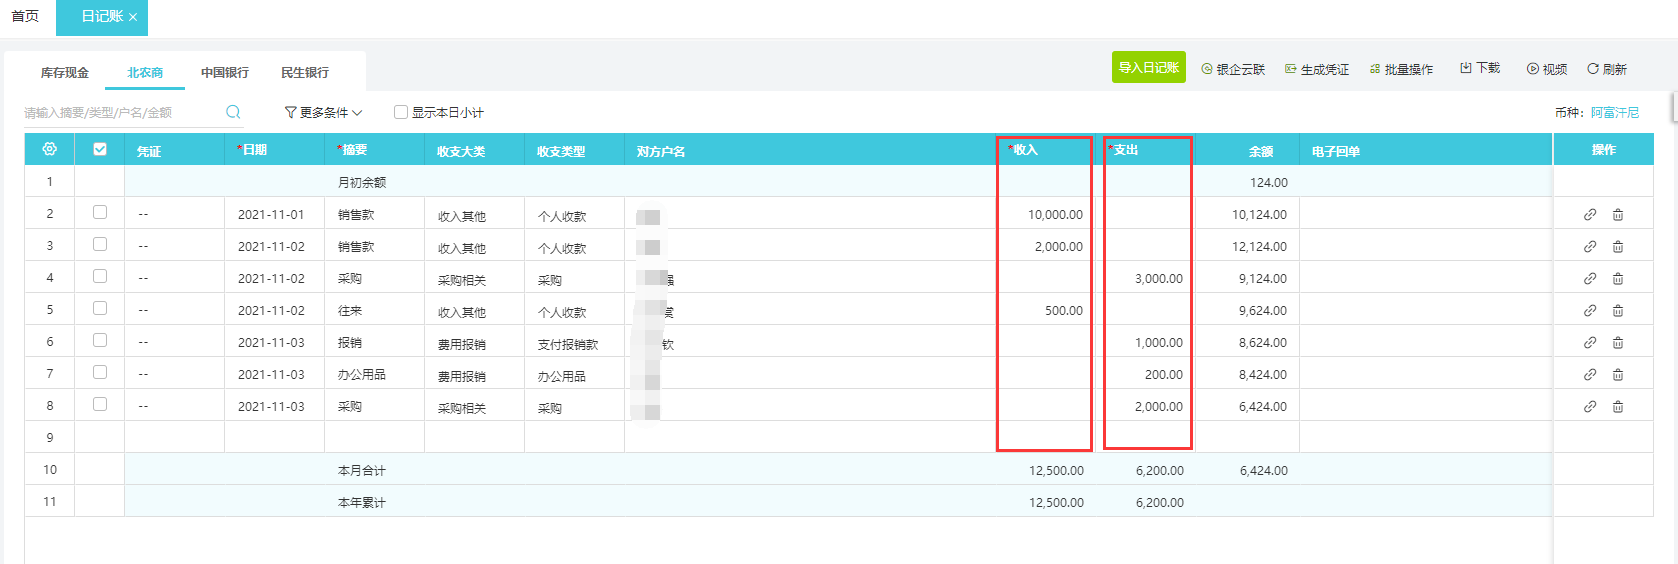Screen dimensions: 1678x564
Task: Check the box for row 7 办公用品
Action: point(100,372)
